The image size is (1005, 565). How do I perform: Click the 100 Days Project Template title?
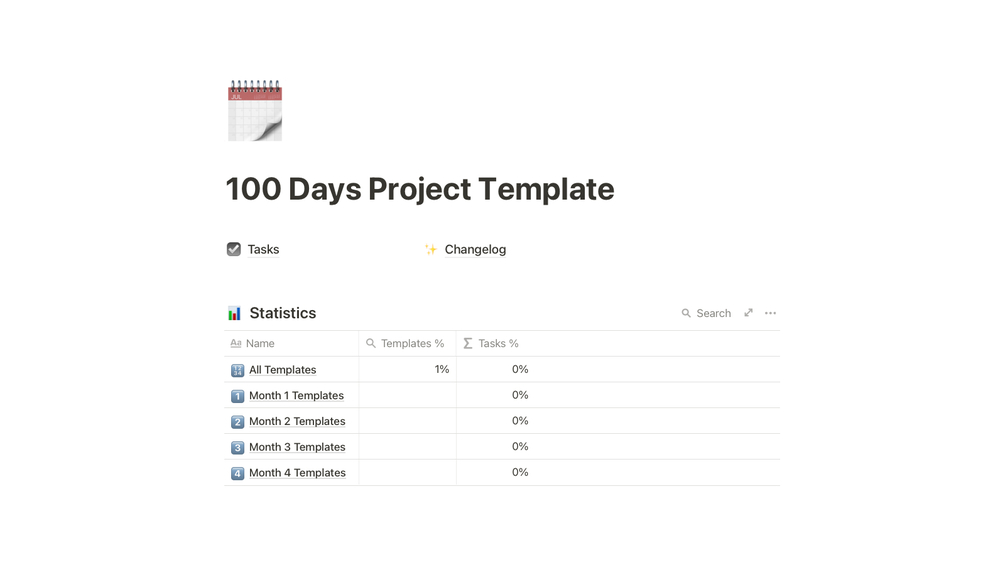click(x=420, y=189)
